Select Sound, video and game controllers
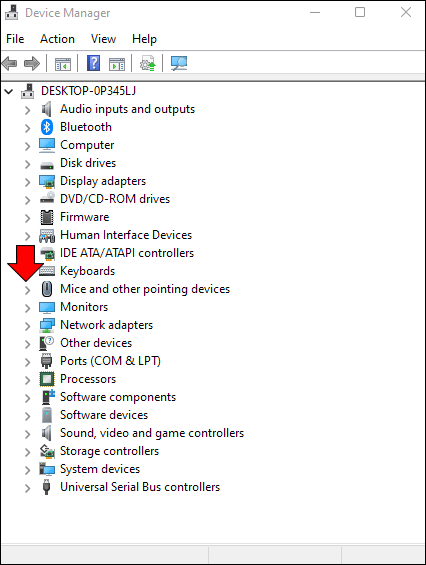426x565 pixels. pos(152,433)
